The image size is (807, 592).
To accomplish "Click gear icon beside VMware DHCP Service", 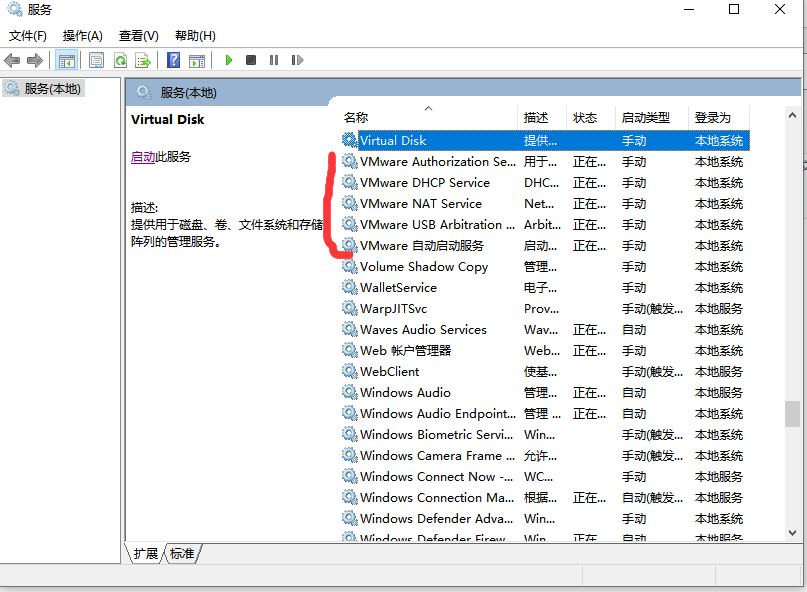I will (350, 182).
